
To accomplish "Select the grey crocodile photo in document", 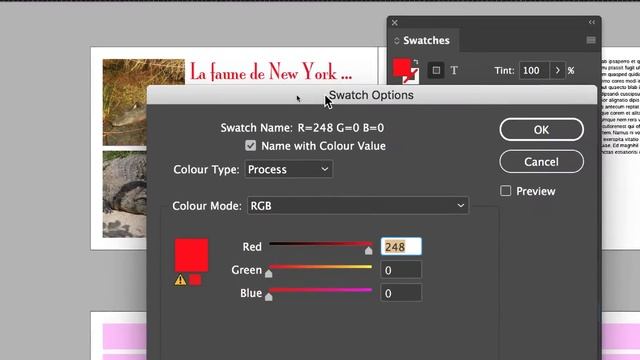I will pyautogui.click(x=124, y=194).
